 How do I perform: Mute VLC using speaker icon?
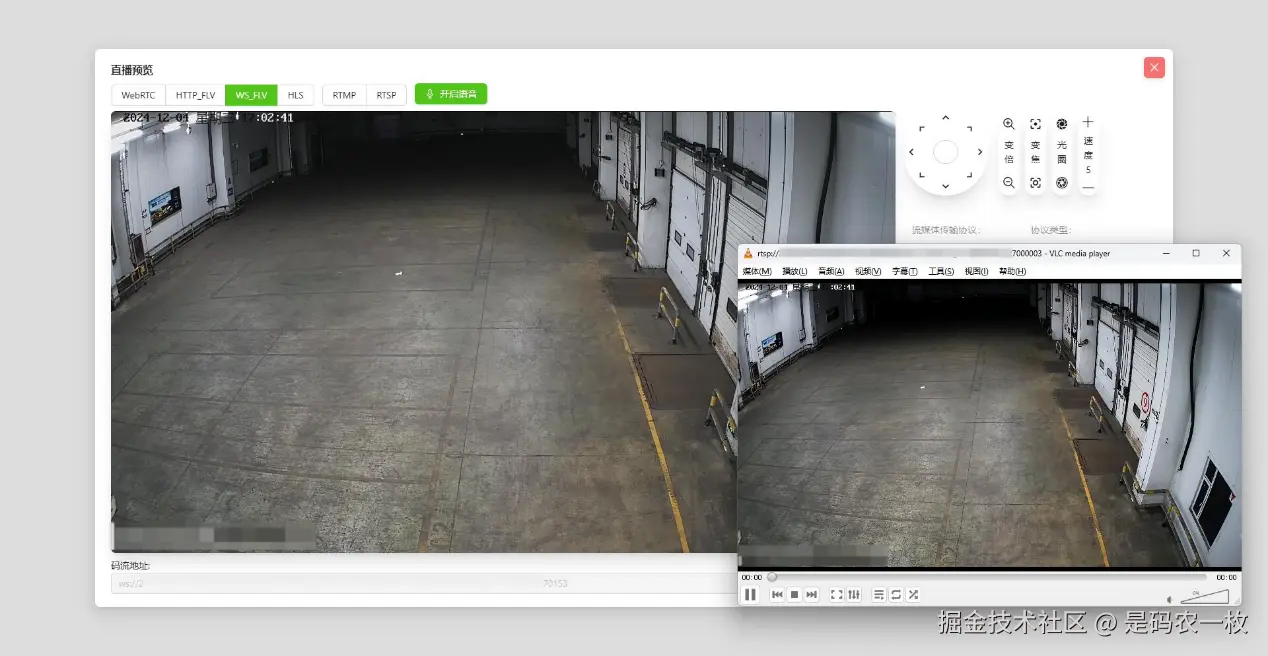click(x=1170, y=599)
